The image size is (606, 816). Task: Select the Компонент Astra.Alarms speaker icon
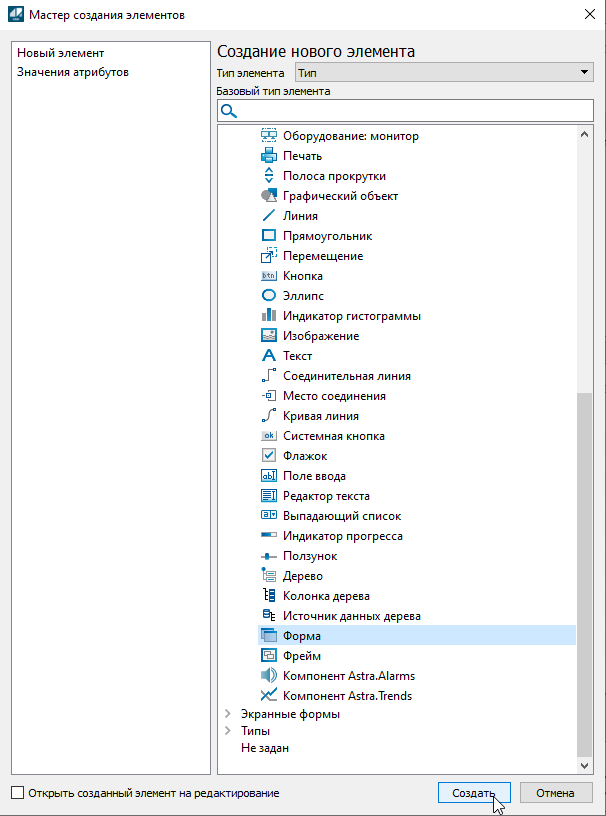click(x=268, y=676)
